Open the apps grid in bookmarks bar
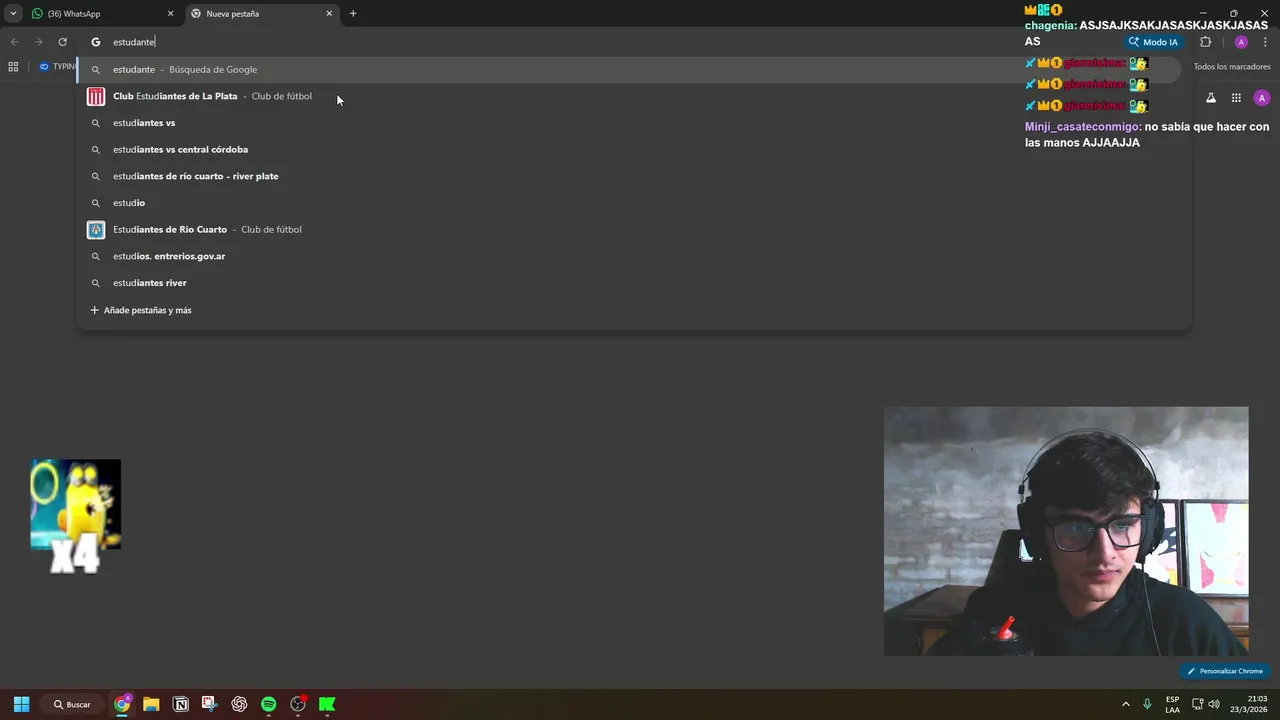 click(x=13, y=67)
